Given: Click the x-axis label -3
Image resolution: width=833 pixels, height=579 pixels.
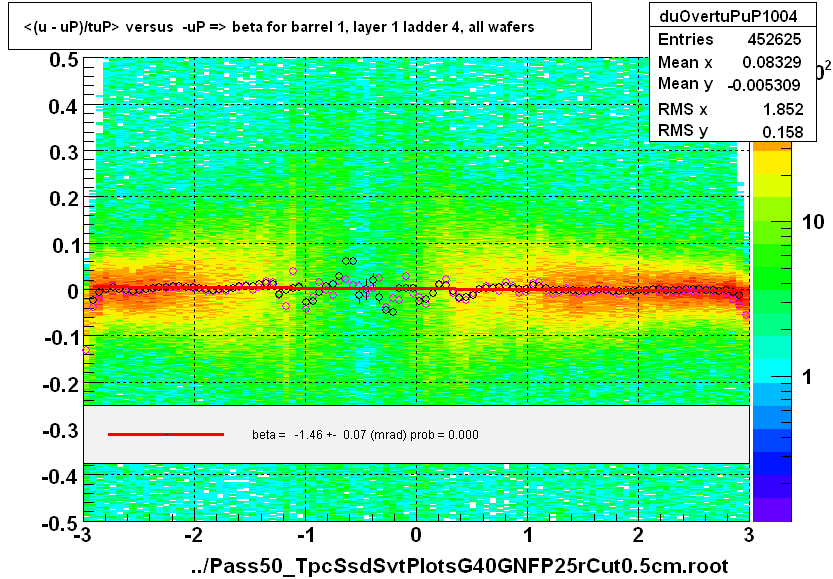Looking at the screenshot, I should [x=82, y=535].
